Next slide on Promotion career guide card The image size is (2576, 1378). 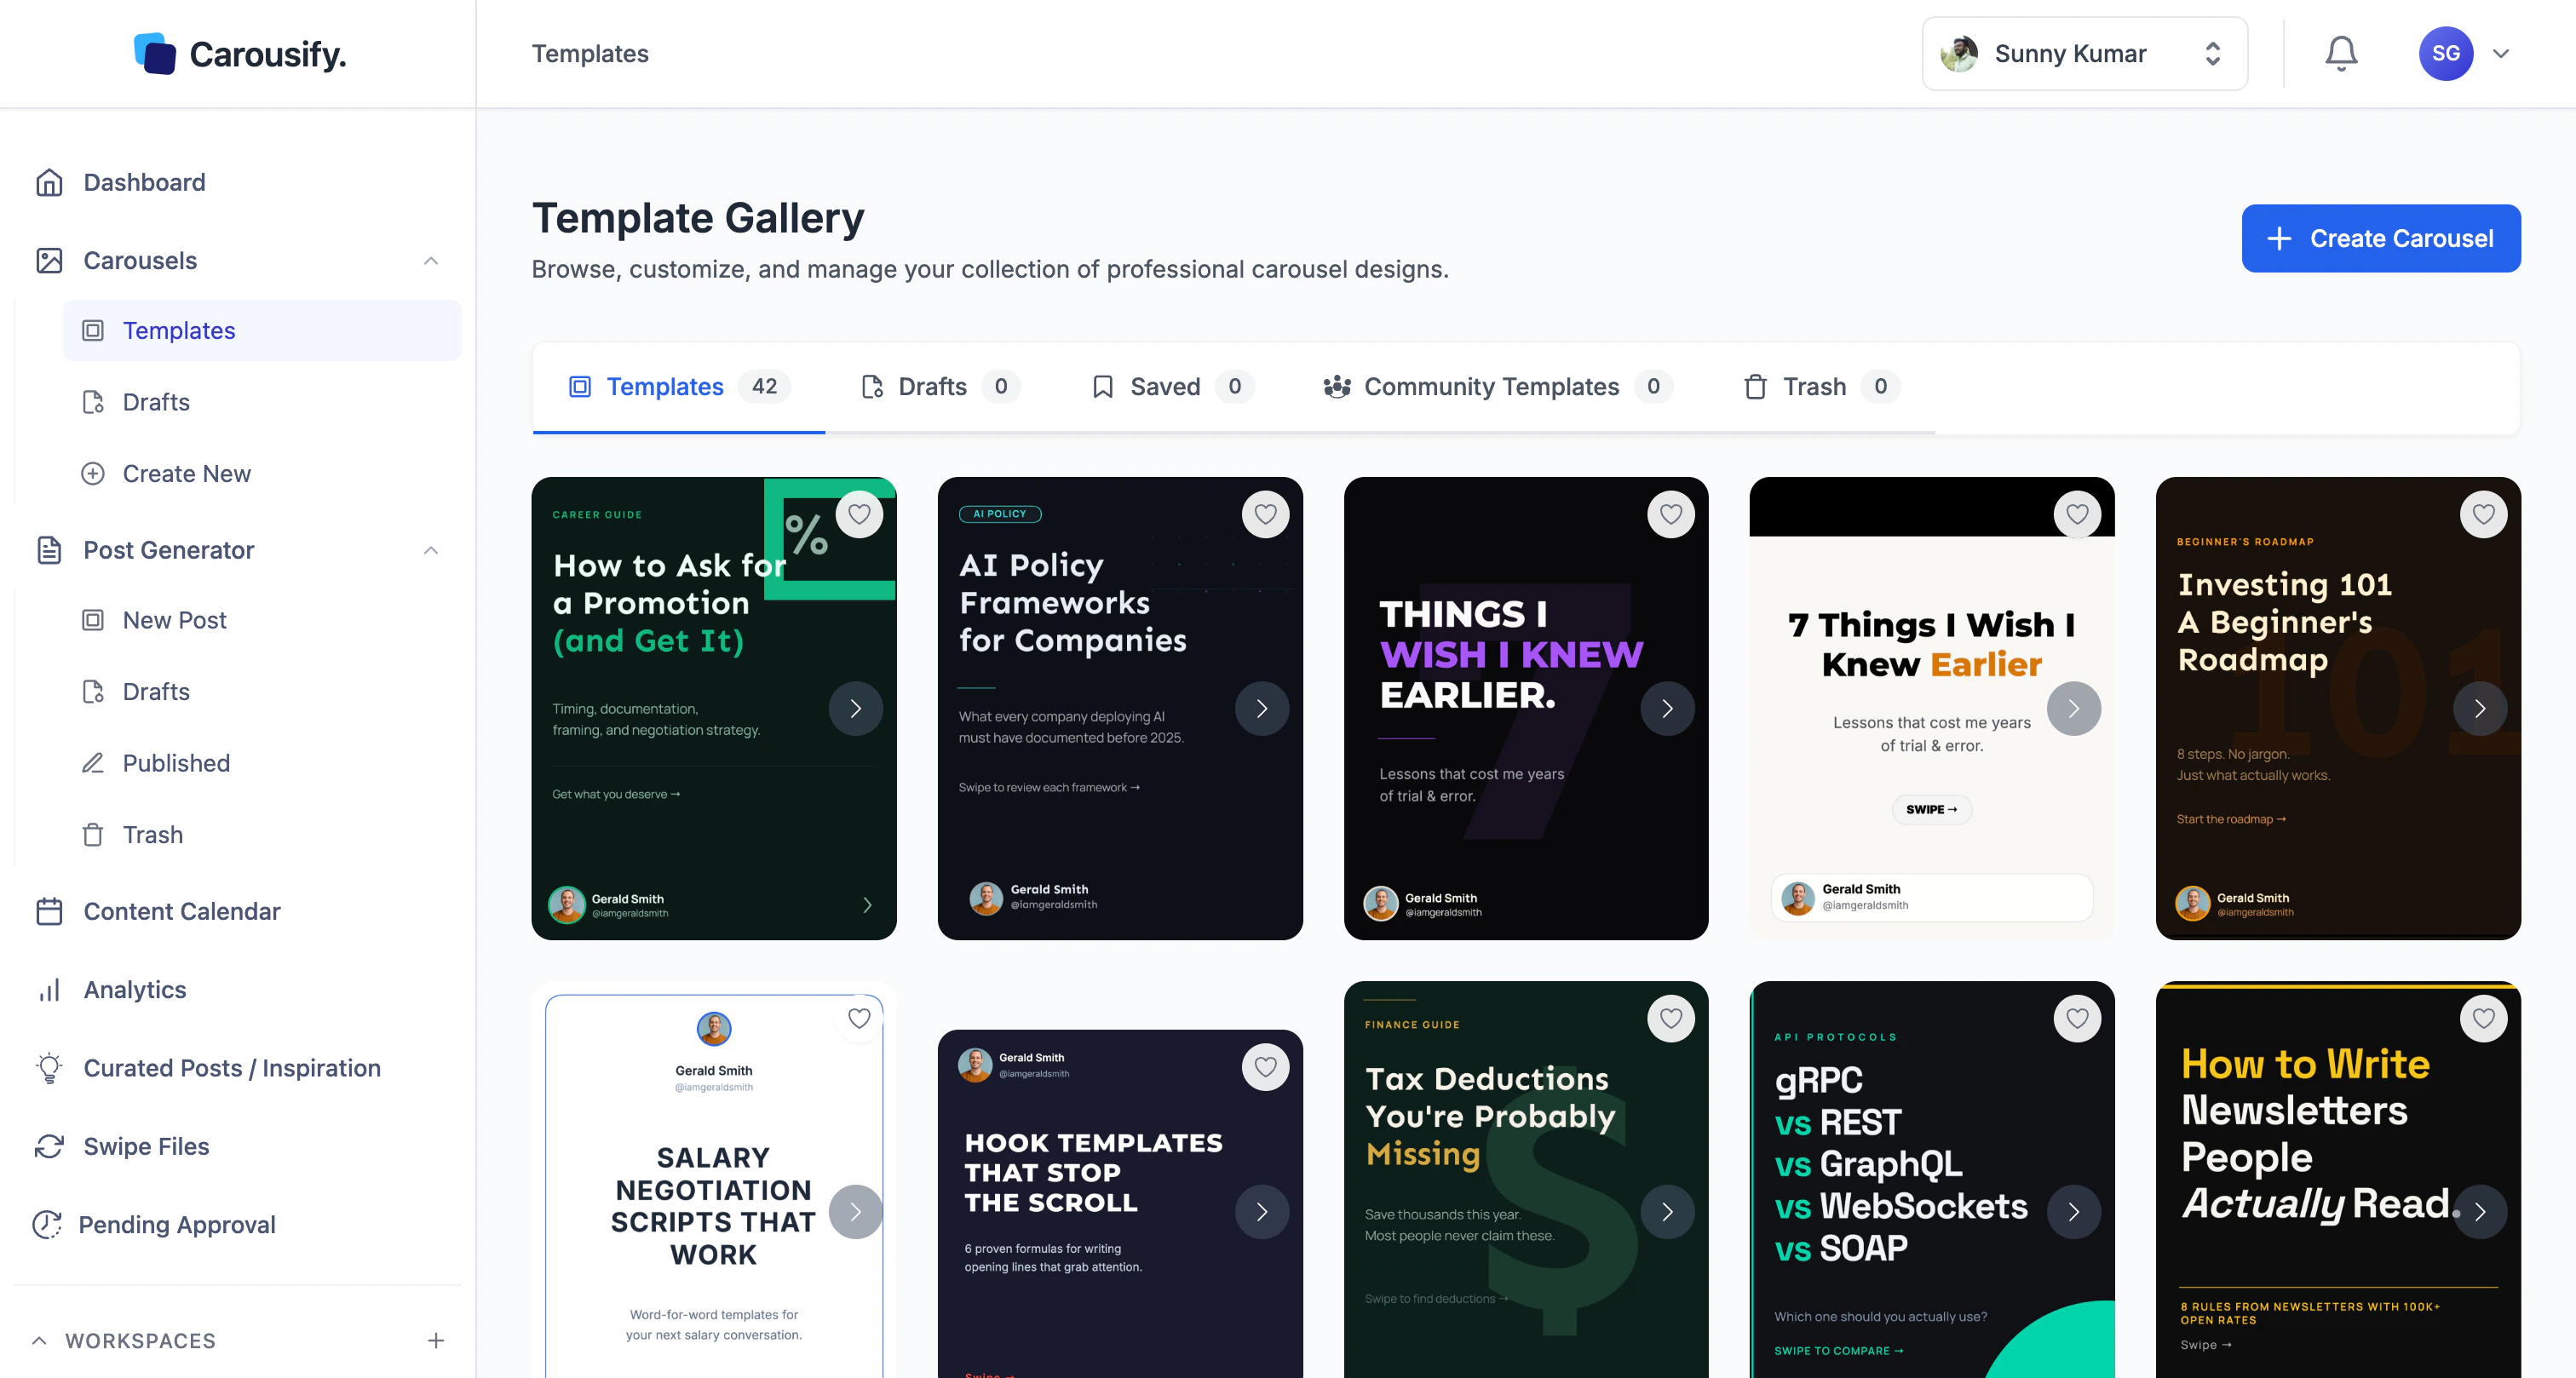[855, 708]
